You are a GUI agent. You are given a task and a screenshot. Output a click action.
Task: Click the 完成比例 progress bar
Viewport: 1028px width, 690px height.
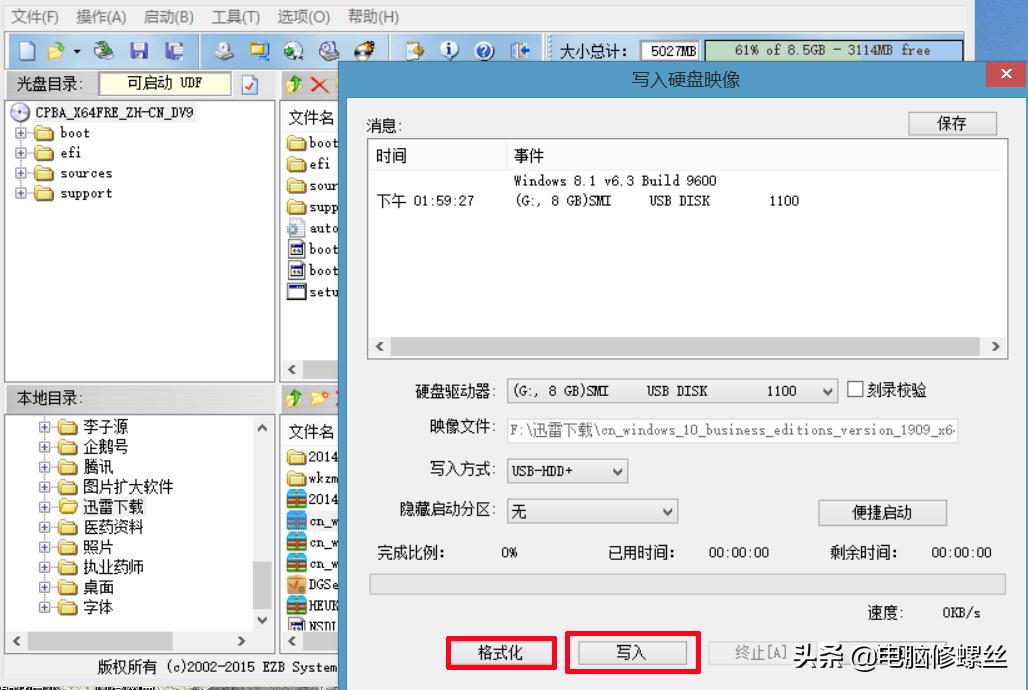(x=687, y=583)
